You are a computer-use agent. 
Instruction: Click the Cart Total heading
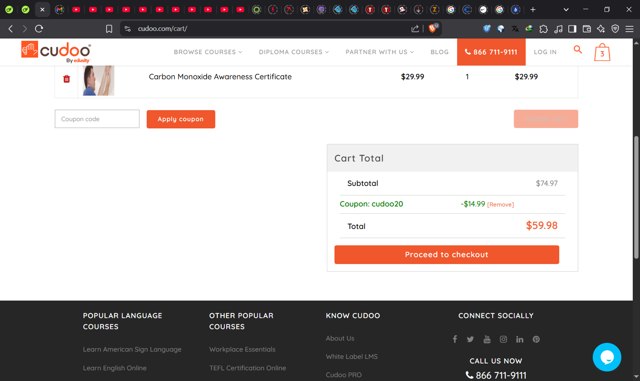(359, 158)
